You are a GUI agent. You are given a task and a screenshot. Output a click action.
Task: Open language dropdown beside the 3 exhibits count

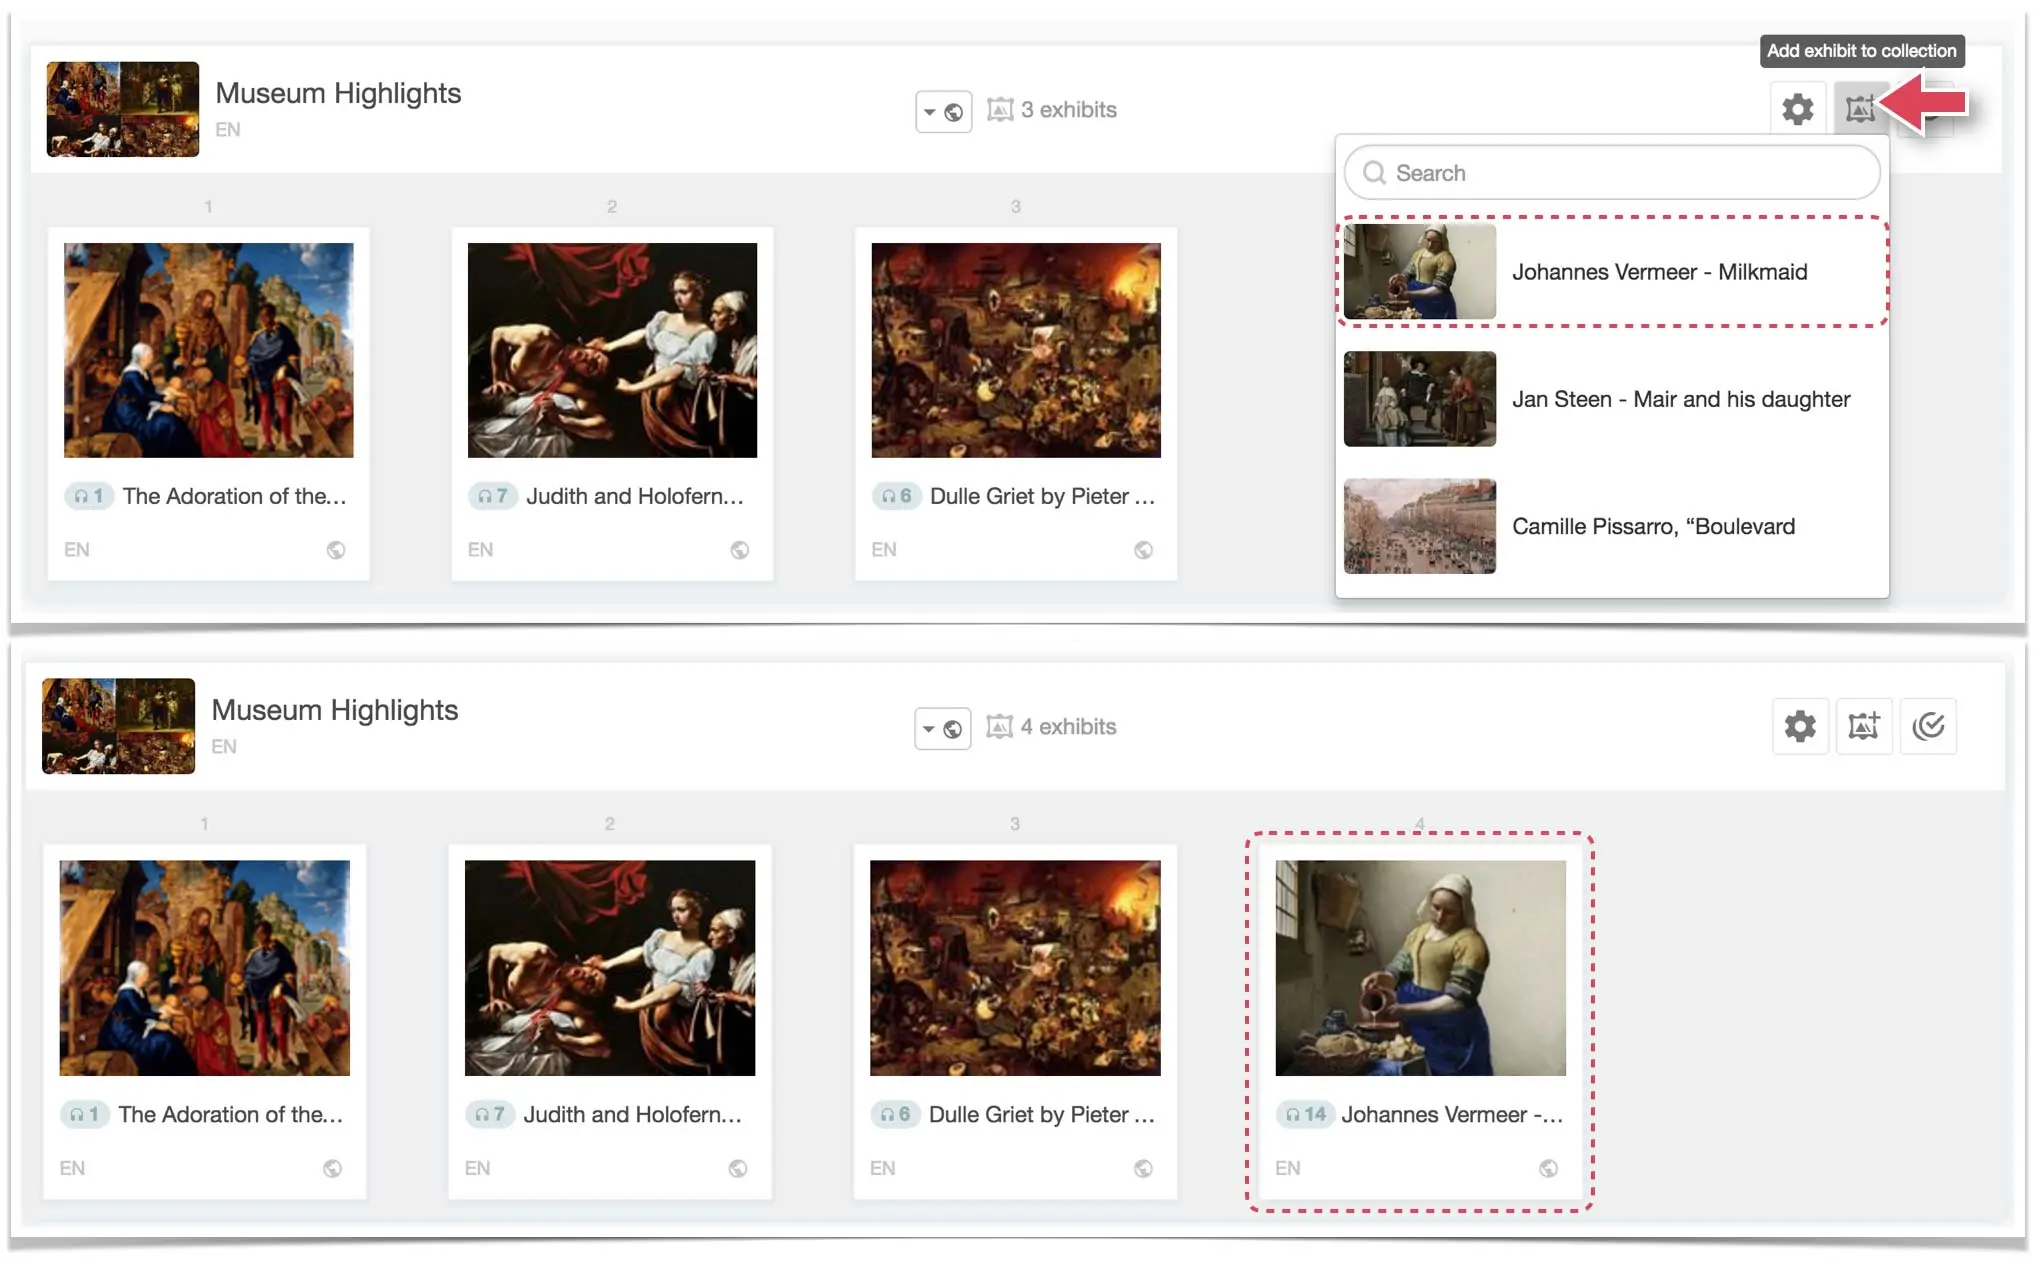[x=943, y=111]
